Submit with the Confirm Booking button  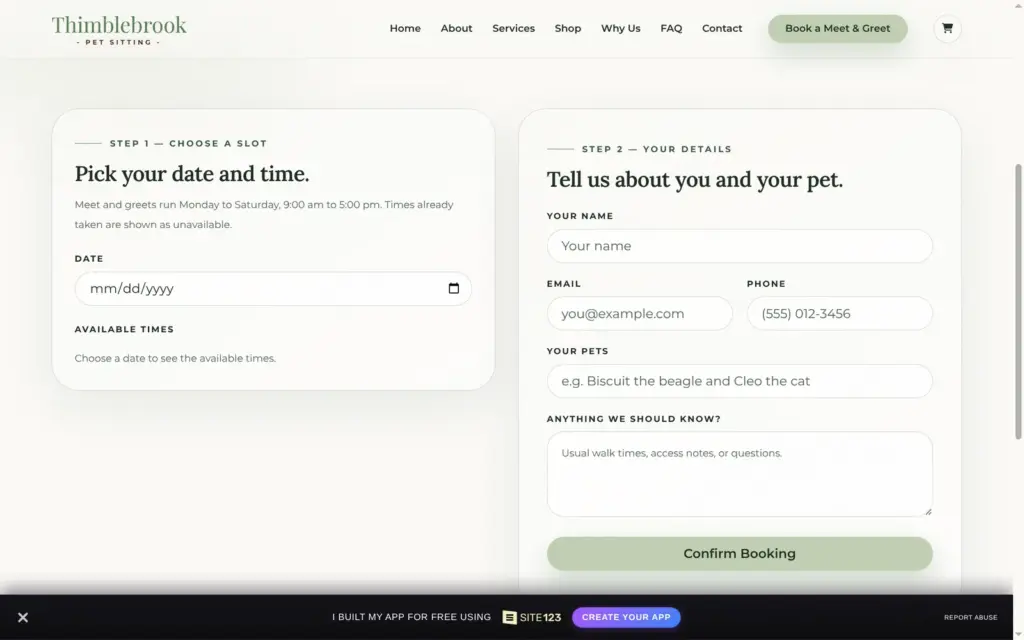tap(739, 554)
